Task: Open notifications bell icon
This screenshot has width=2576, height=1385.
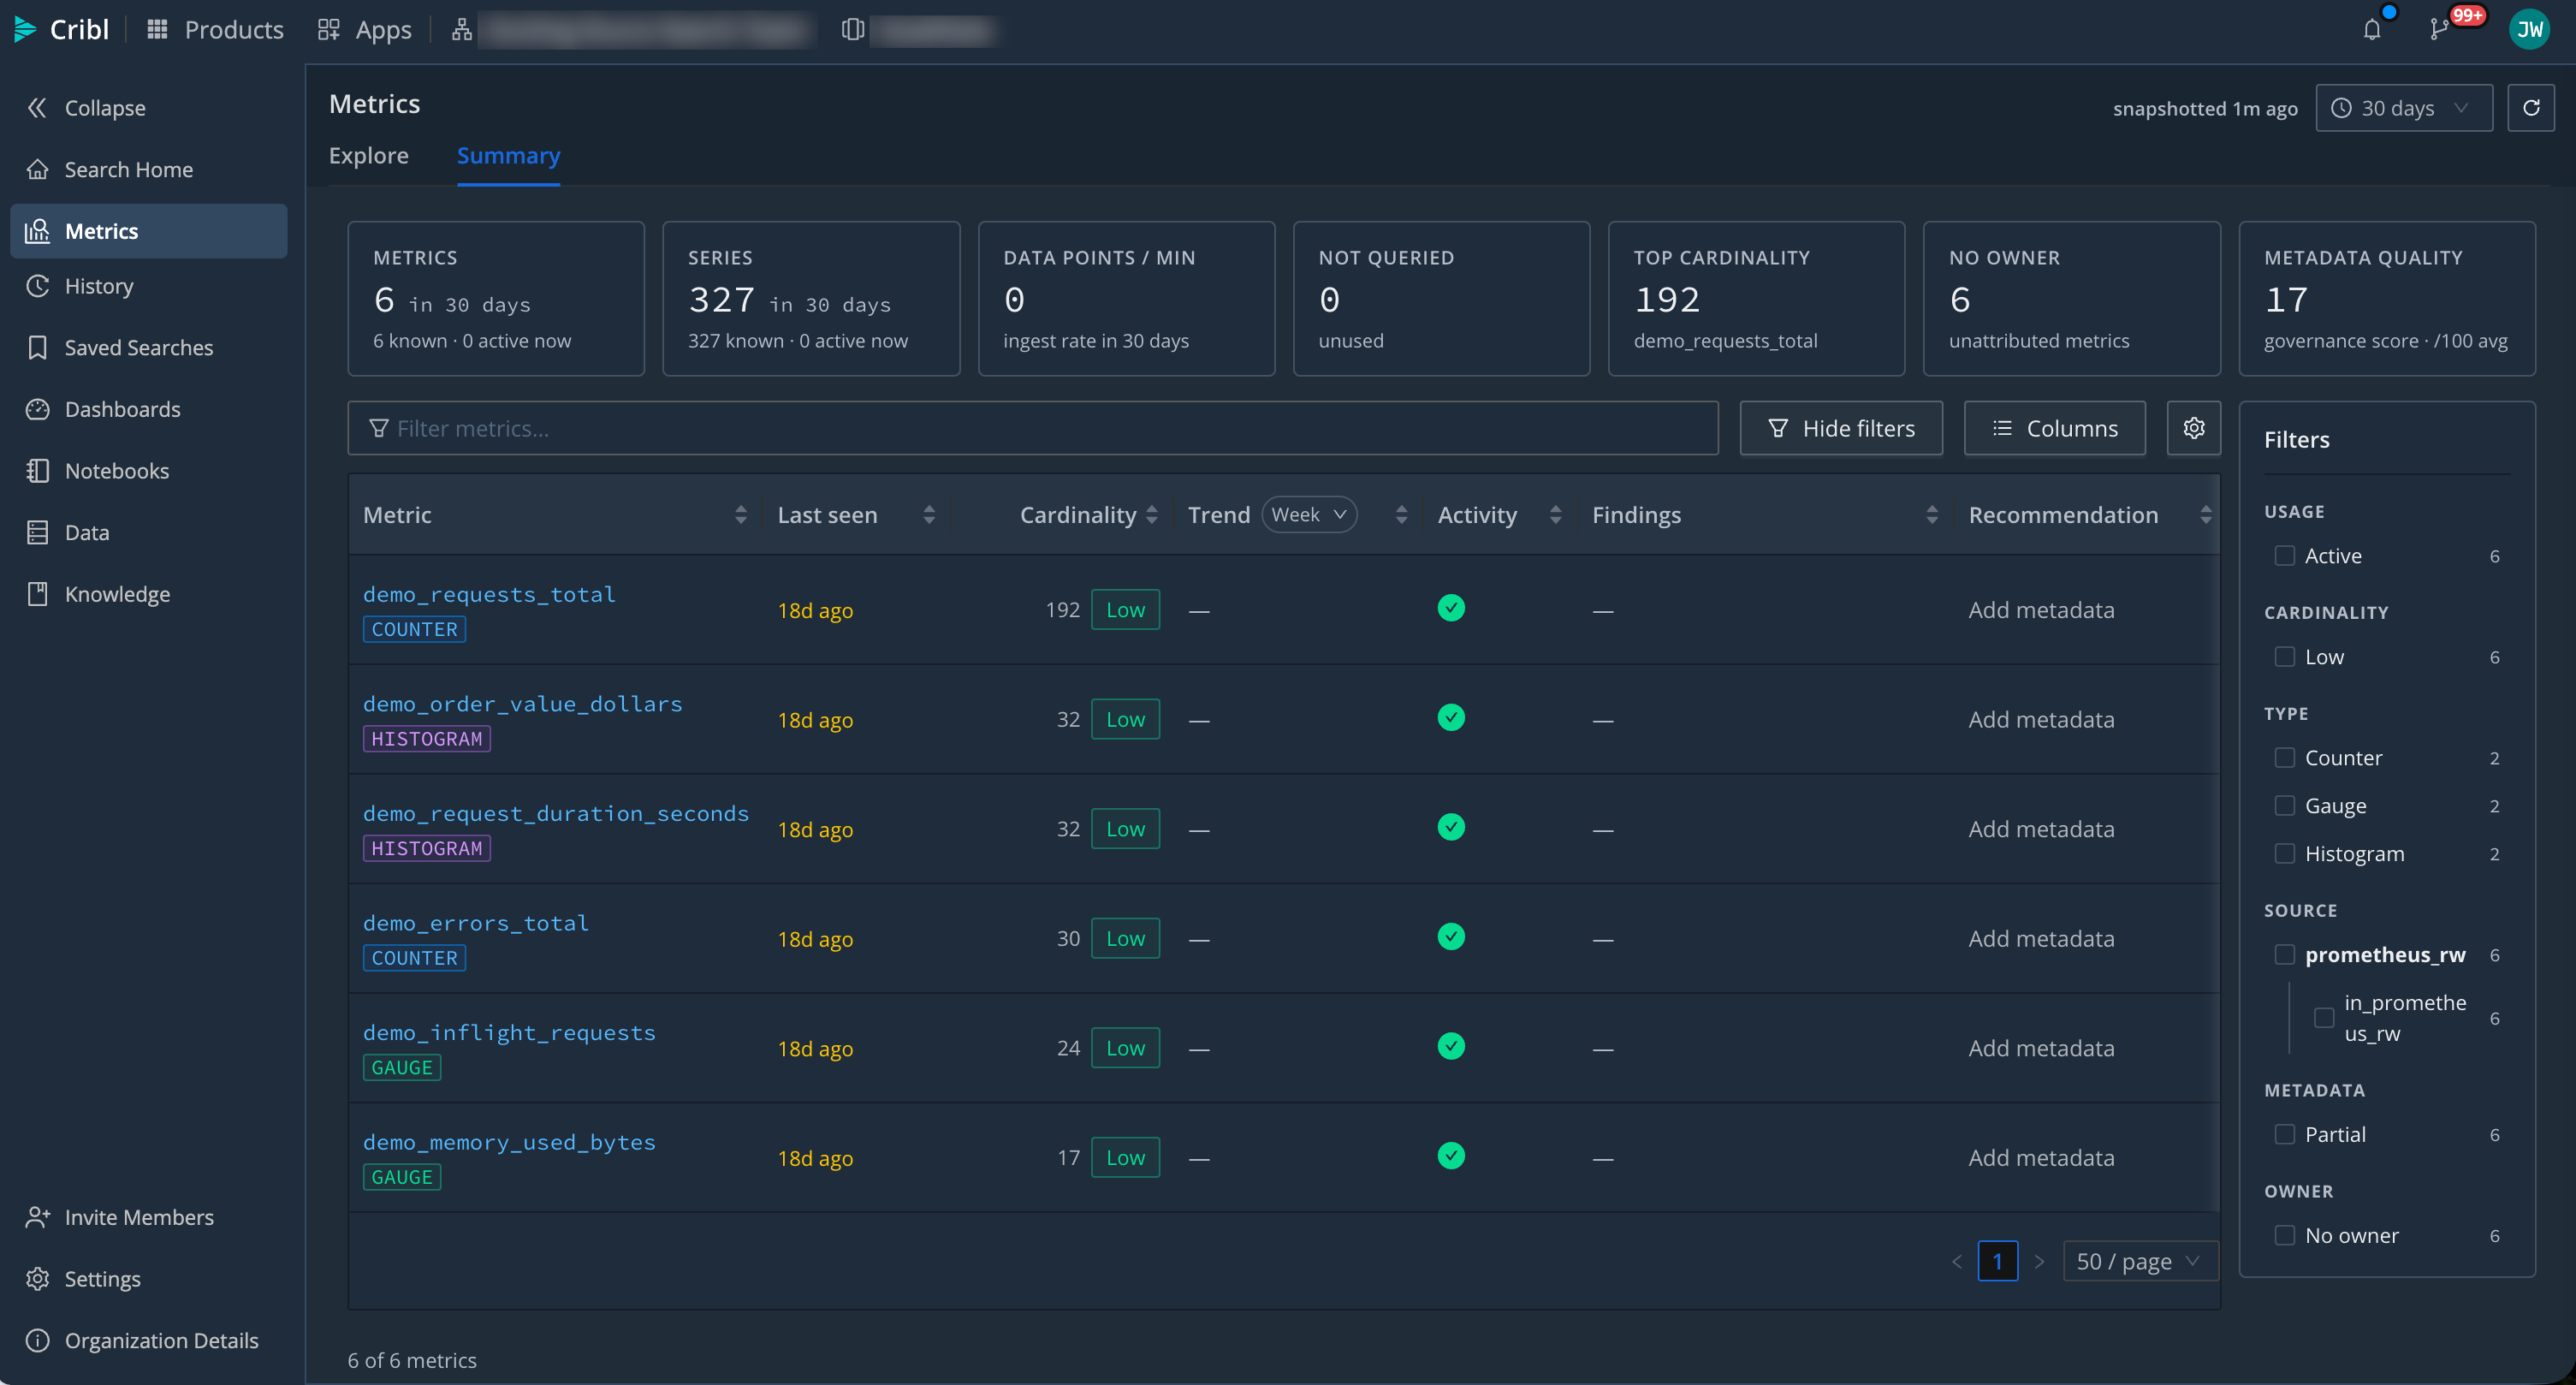Action: 2372,30
